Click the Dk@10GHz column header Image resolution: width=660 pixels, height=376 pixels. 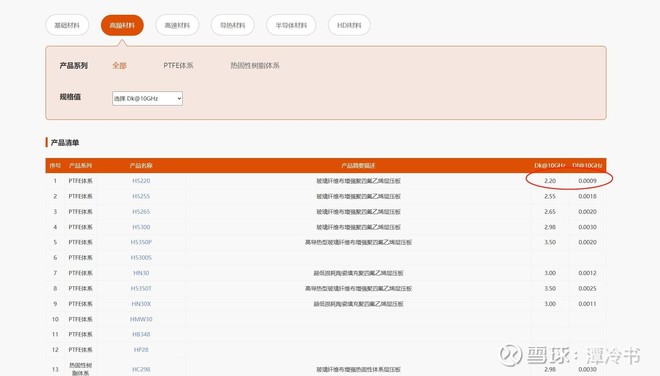(550, 165)
